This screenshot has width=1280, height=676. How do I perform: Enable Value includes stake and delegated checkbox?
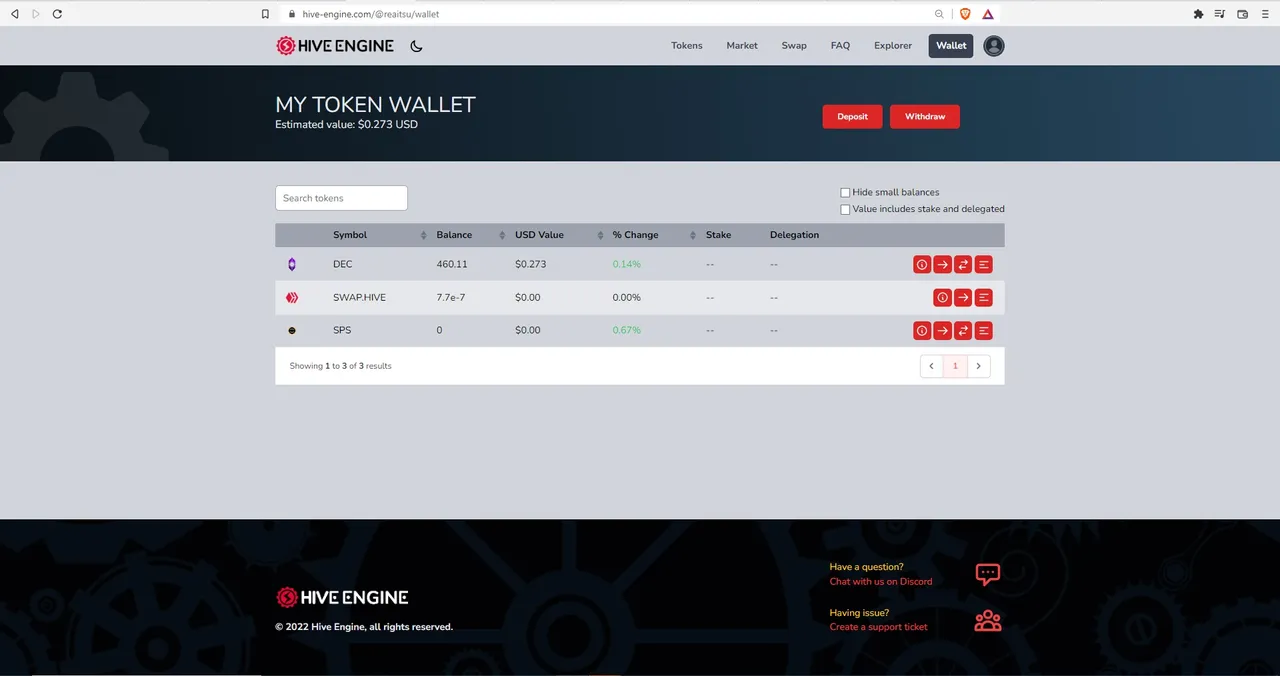845,209
